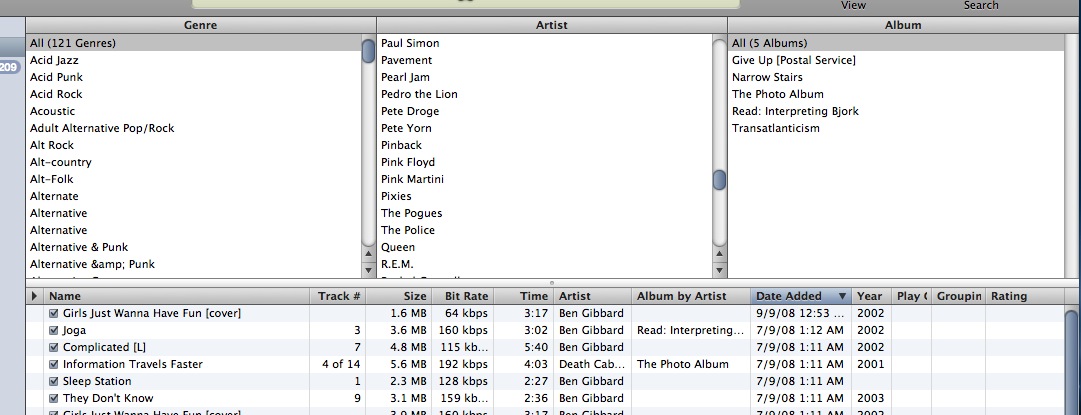Disable the Sleep Station track checkbox
1081x415 pixels.
coord(54,381)
